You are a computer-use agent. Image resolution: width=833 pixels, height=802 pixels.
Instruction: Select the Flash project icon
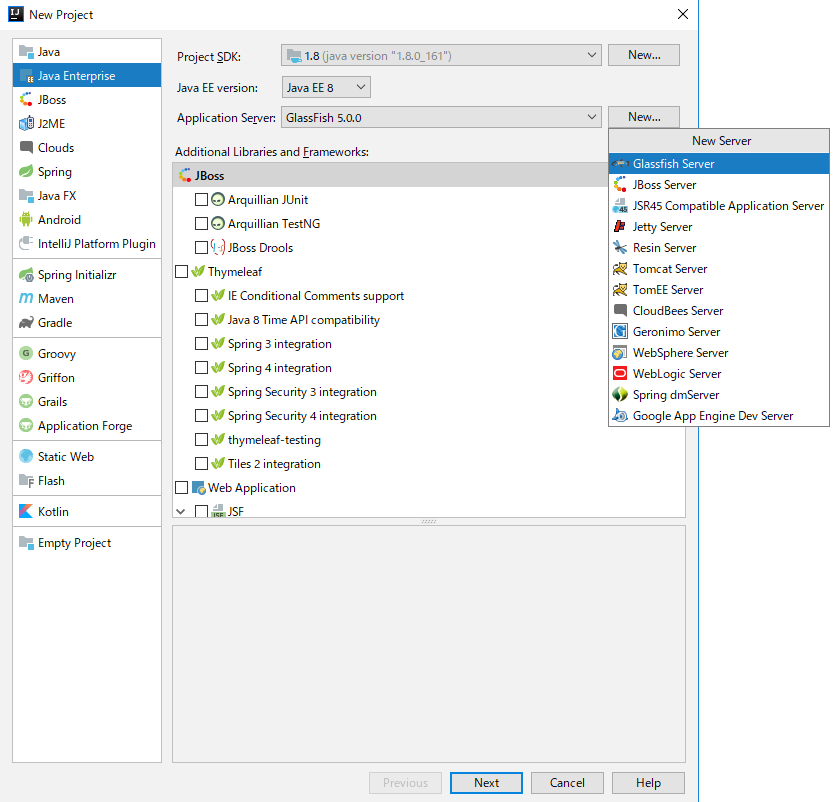point(26,480)
